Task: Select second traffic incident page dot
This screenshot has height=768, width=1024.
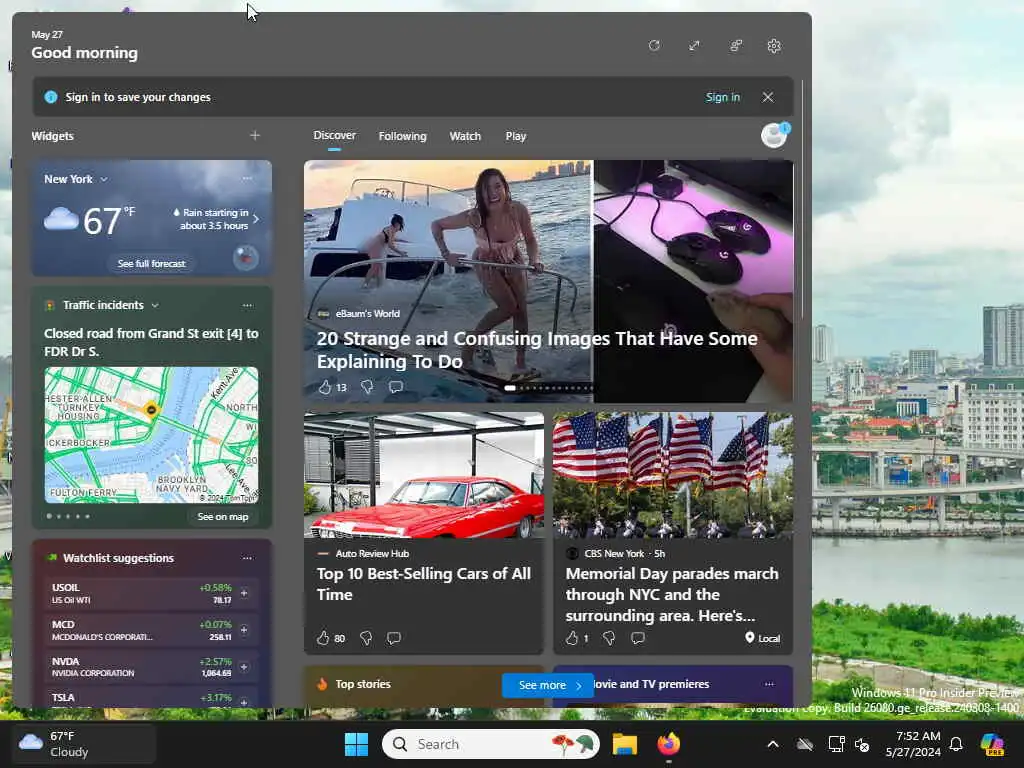Action: point(59,517)
